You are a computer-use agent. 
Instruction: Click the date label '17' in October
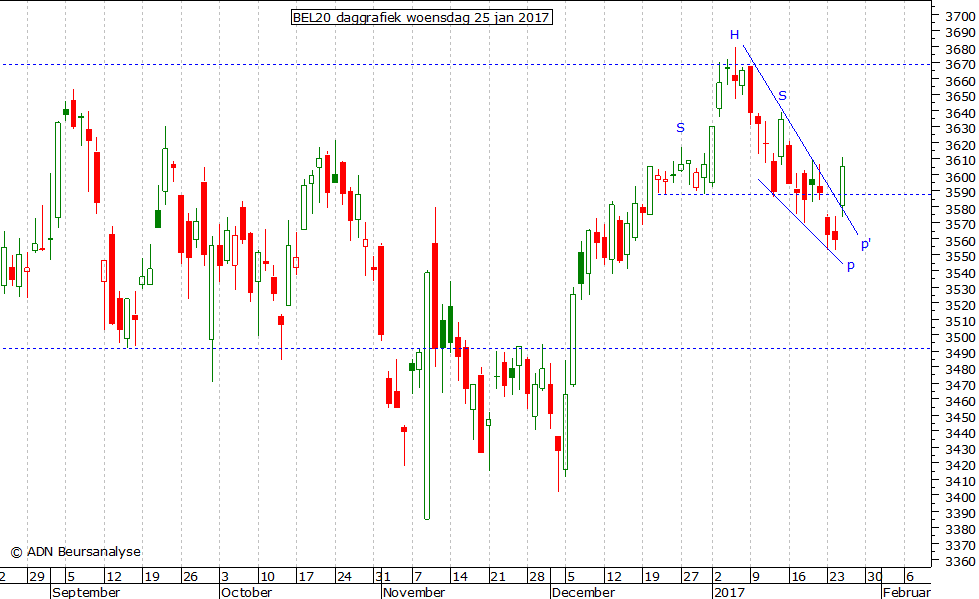306,577
